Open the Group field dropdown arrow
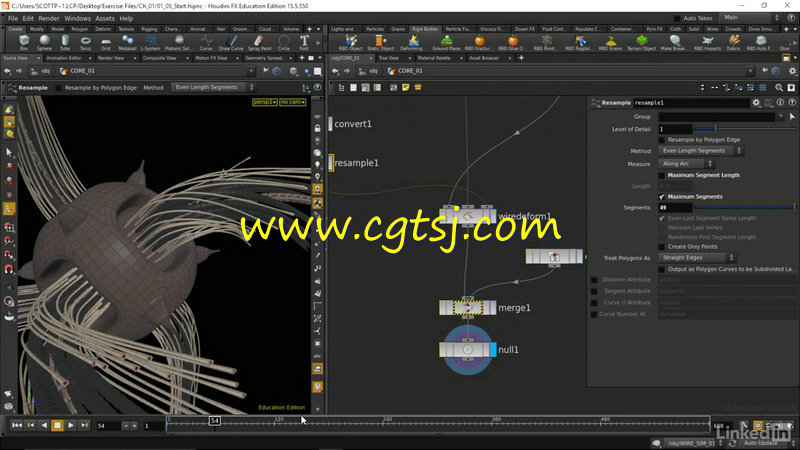 pos(781,117)
